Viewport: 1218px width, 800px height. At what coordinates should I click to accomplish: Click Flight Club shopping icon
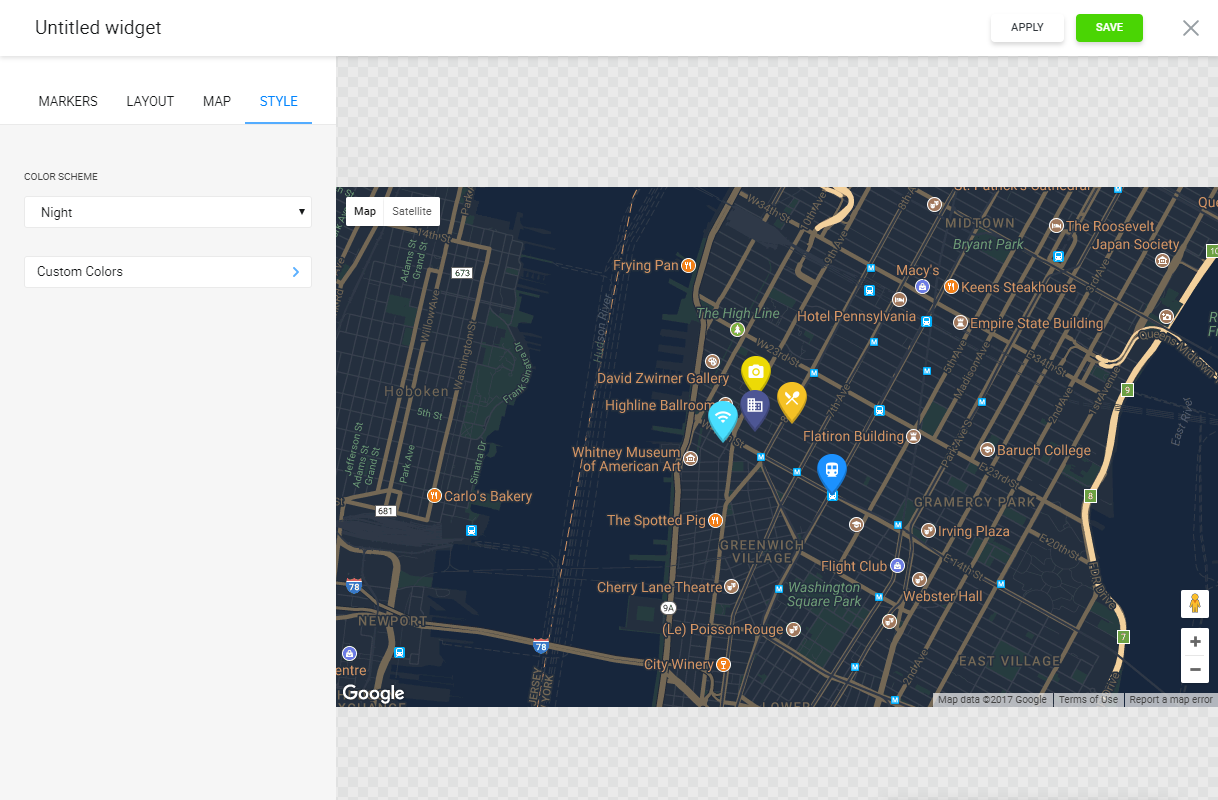pos(898,566)
